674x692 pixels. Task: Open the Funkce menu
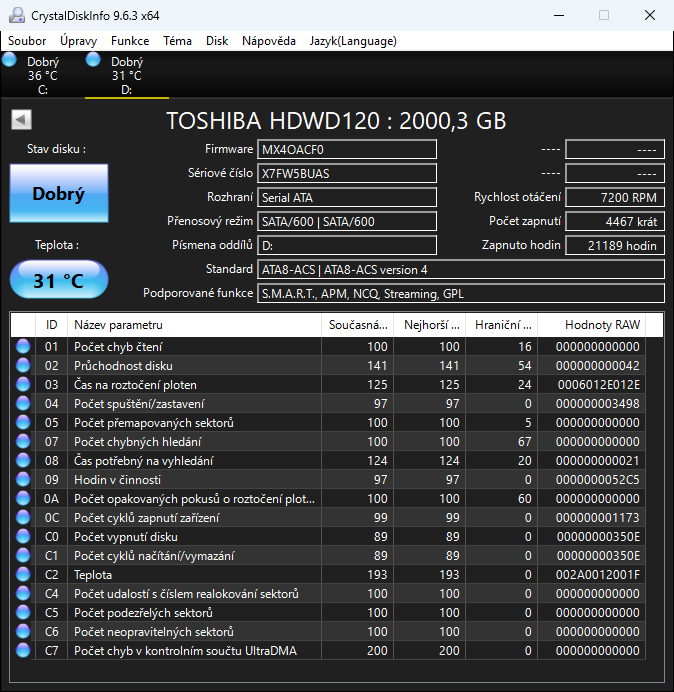pyautogui.click(x=130, y=41)
